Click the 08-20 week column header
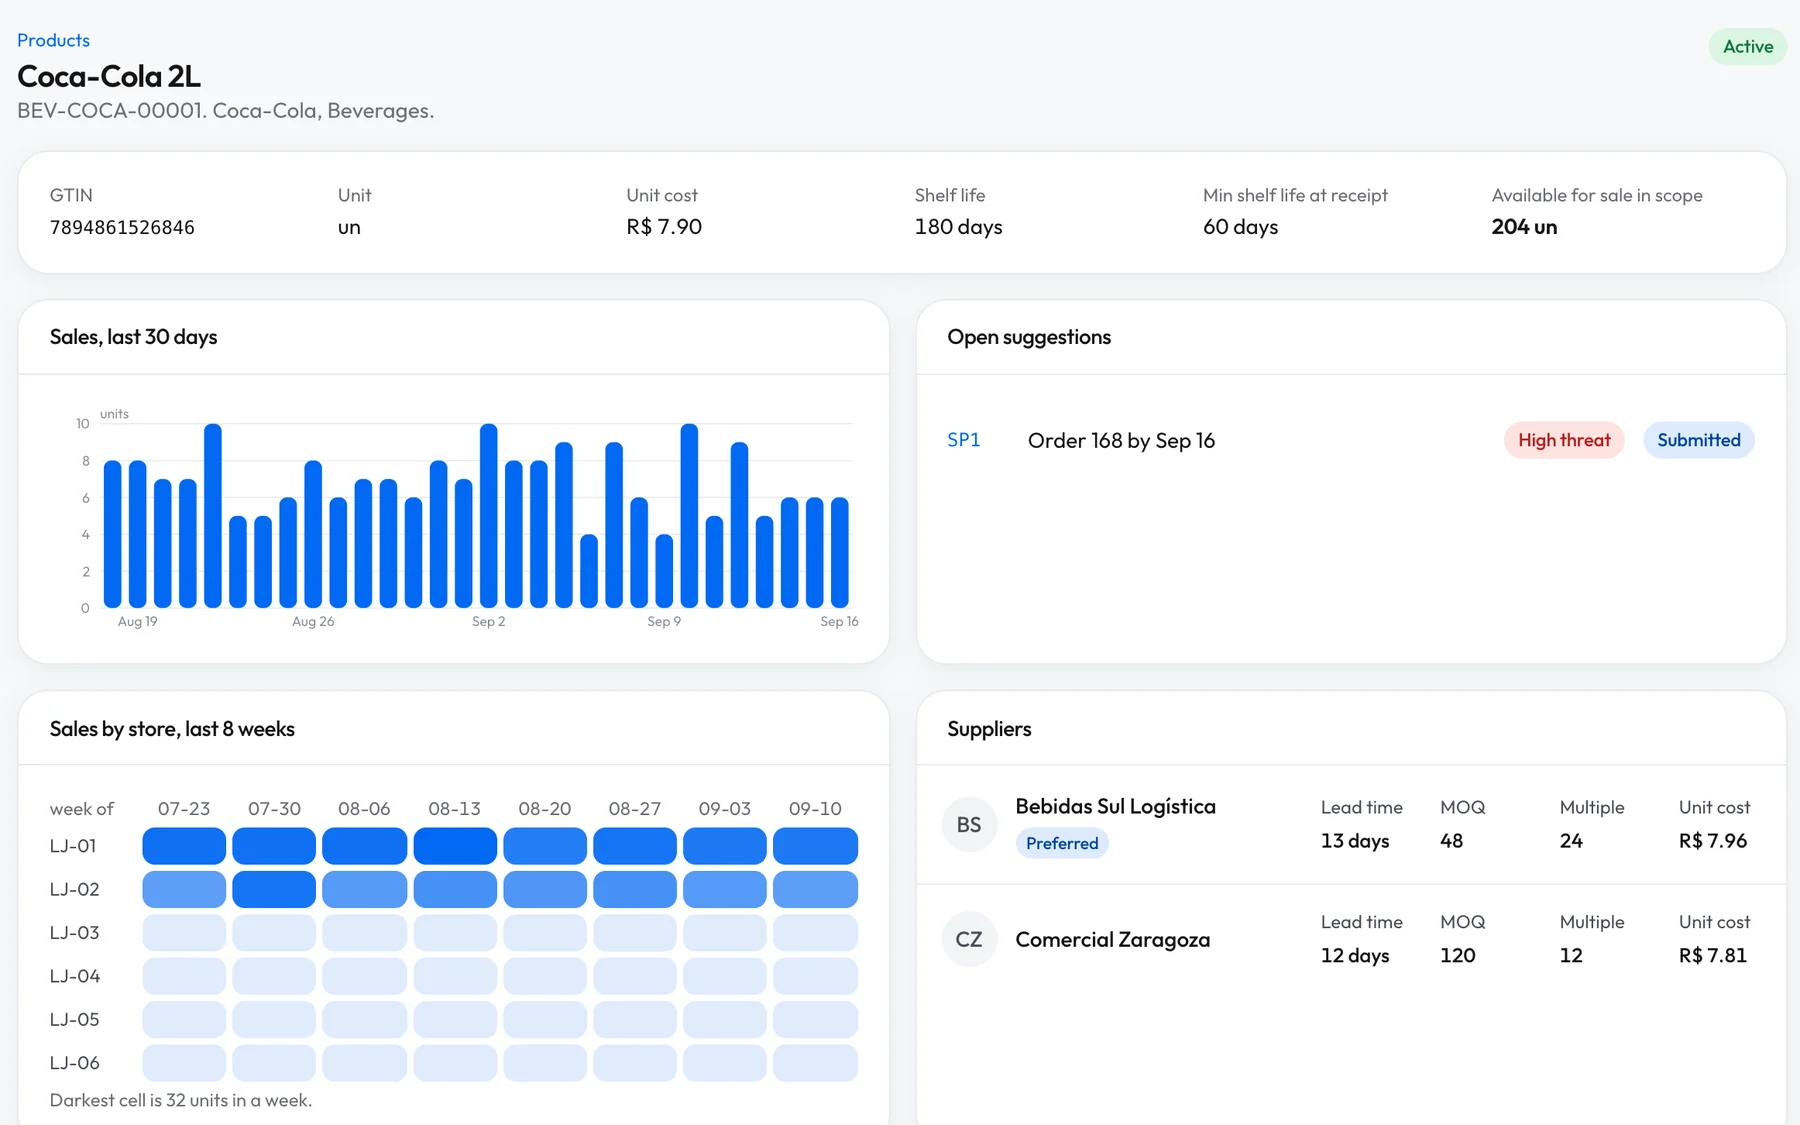 (545, 809)
